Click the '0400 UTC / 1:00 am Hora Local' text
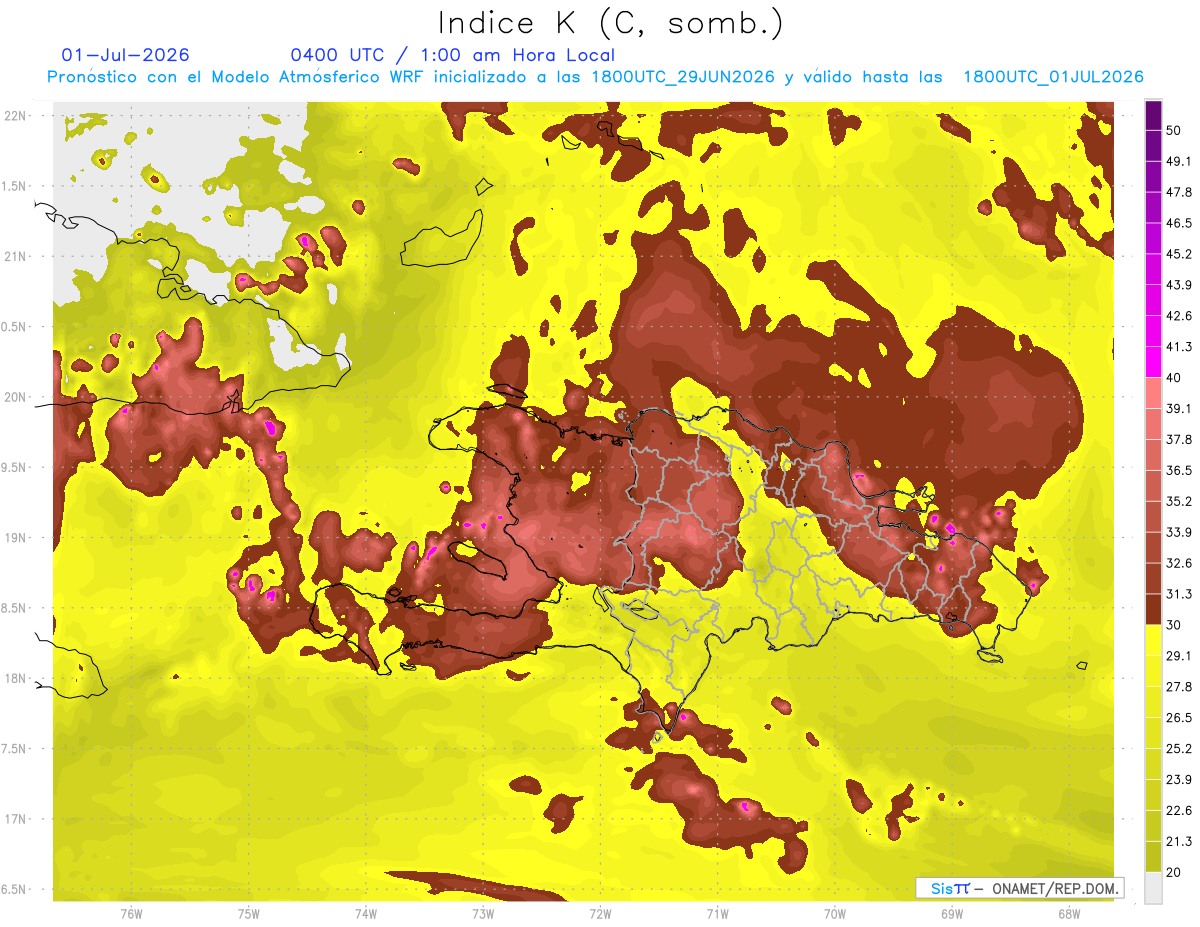 452,55
